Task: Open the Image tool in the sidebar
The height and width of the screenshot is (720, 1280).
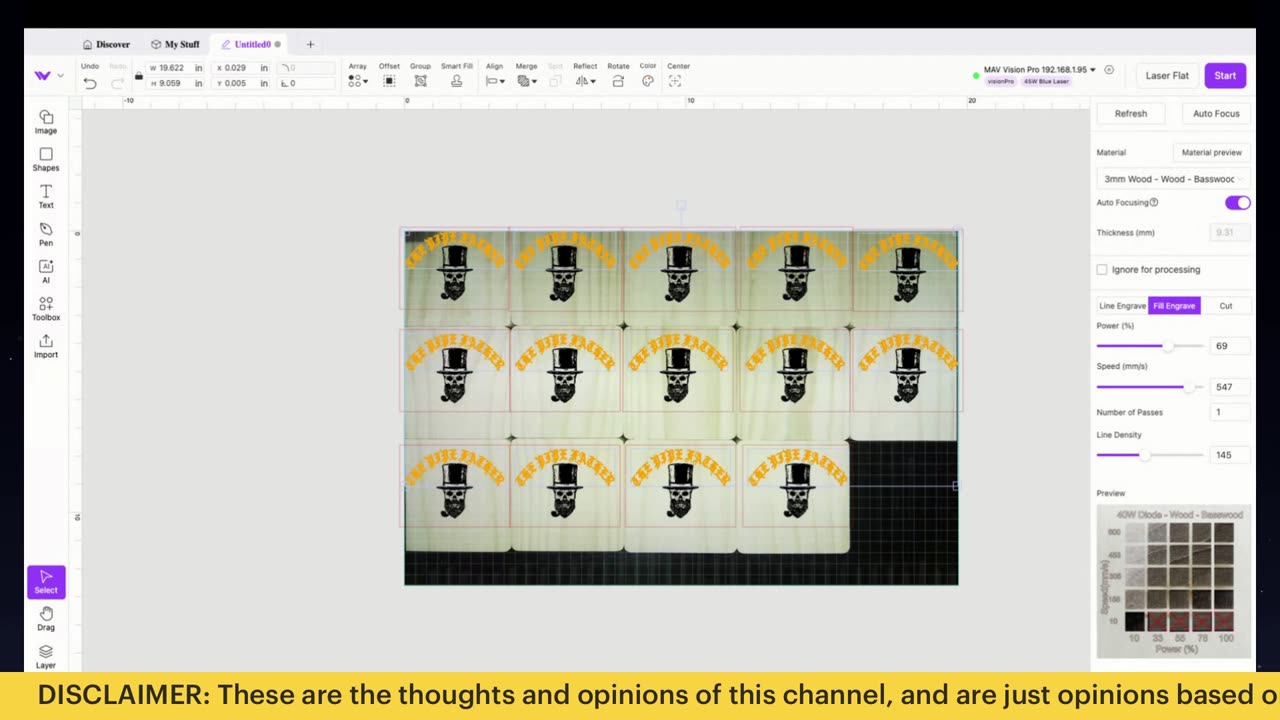Action: coord(46,122)
